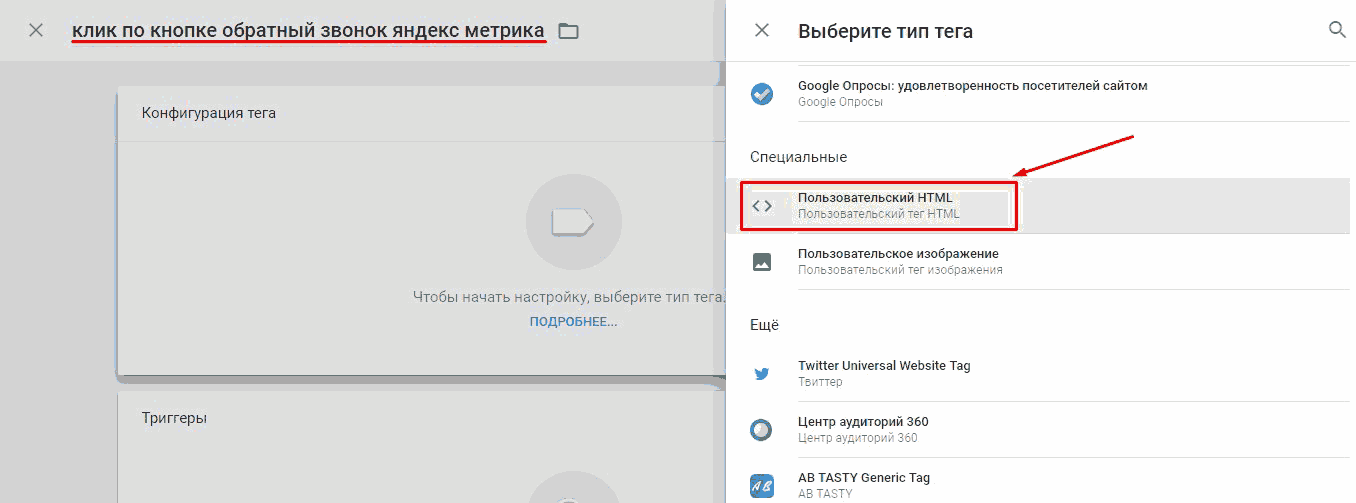Select Twitter Universal Website Tag
The height and width of the screenshot is (503, 1356).
click(1038, 374)
